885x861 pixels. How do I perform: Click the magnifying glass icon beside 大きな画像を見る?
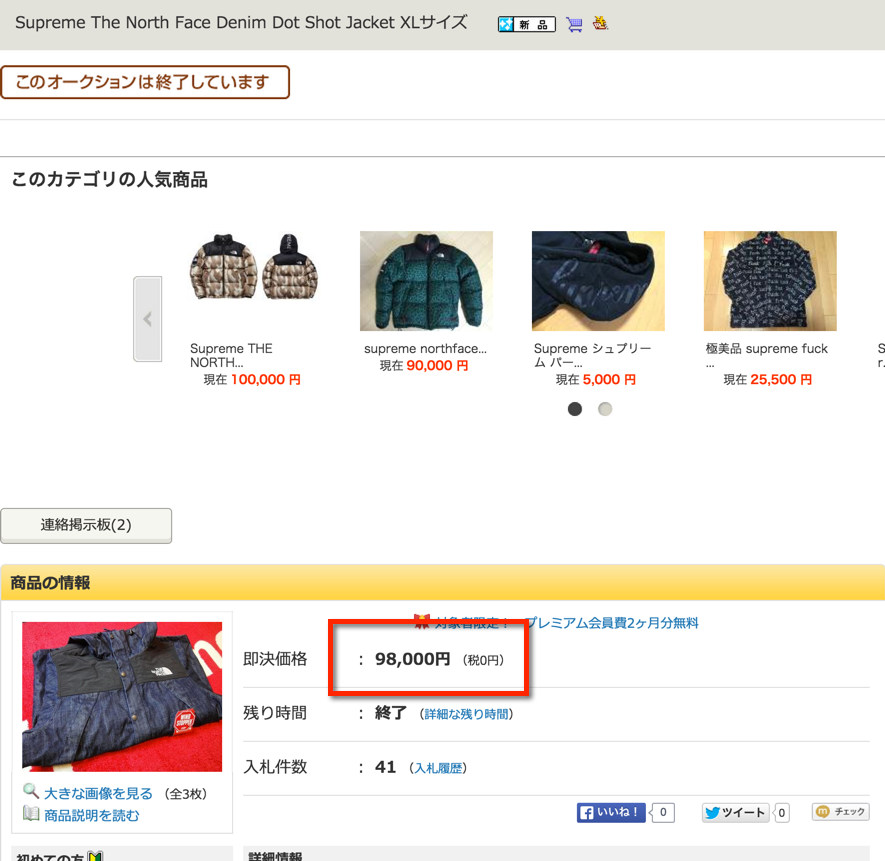point(31,791)
